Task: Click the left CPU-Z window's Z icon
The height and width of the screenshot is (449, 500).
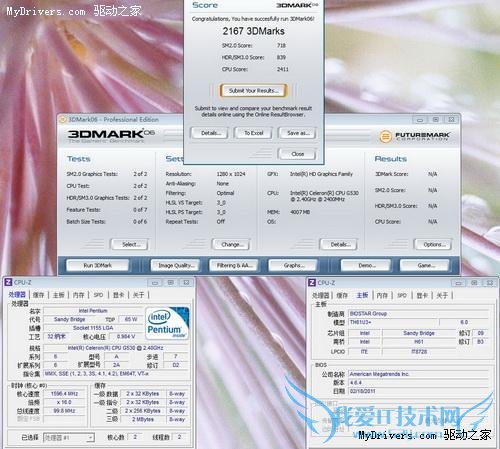Action: (x=8, y=282)
